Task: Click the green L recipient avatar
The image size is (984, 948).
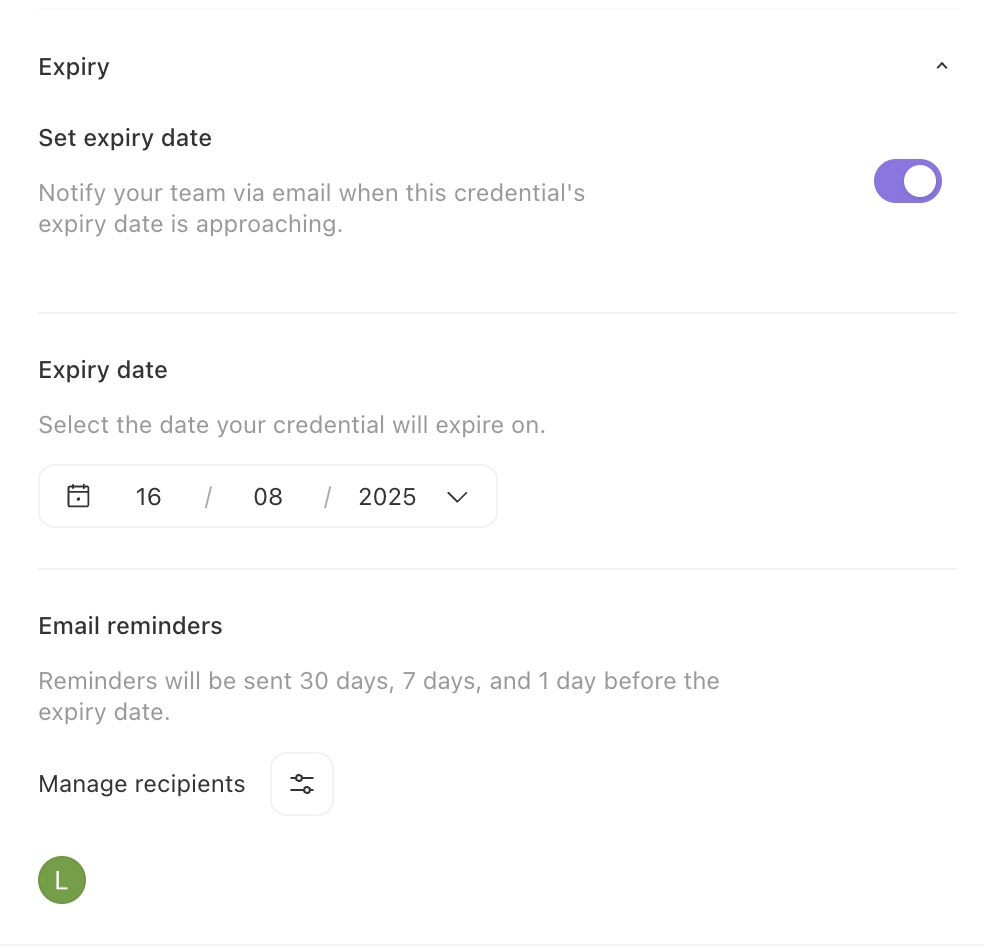Action: [x=62, y=880]
